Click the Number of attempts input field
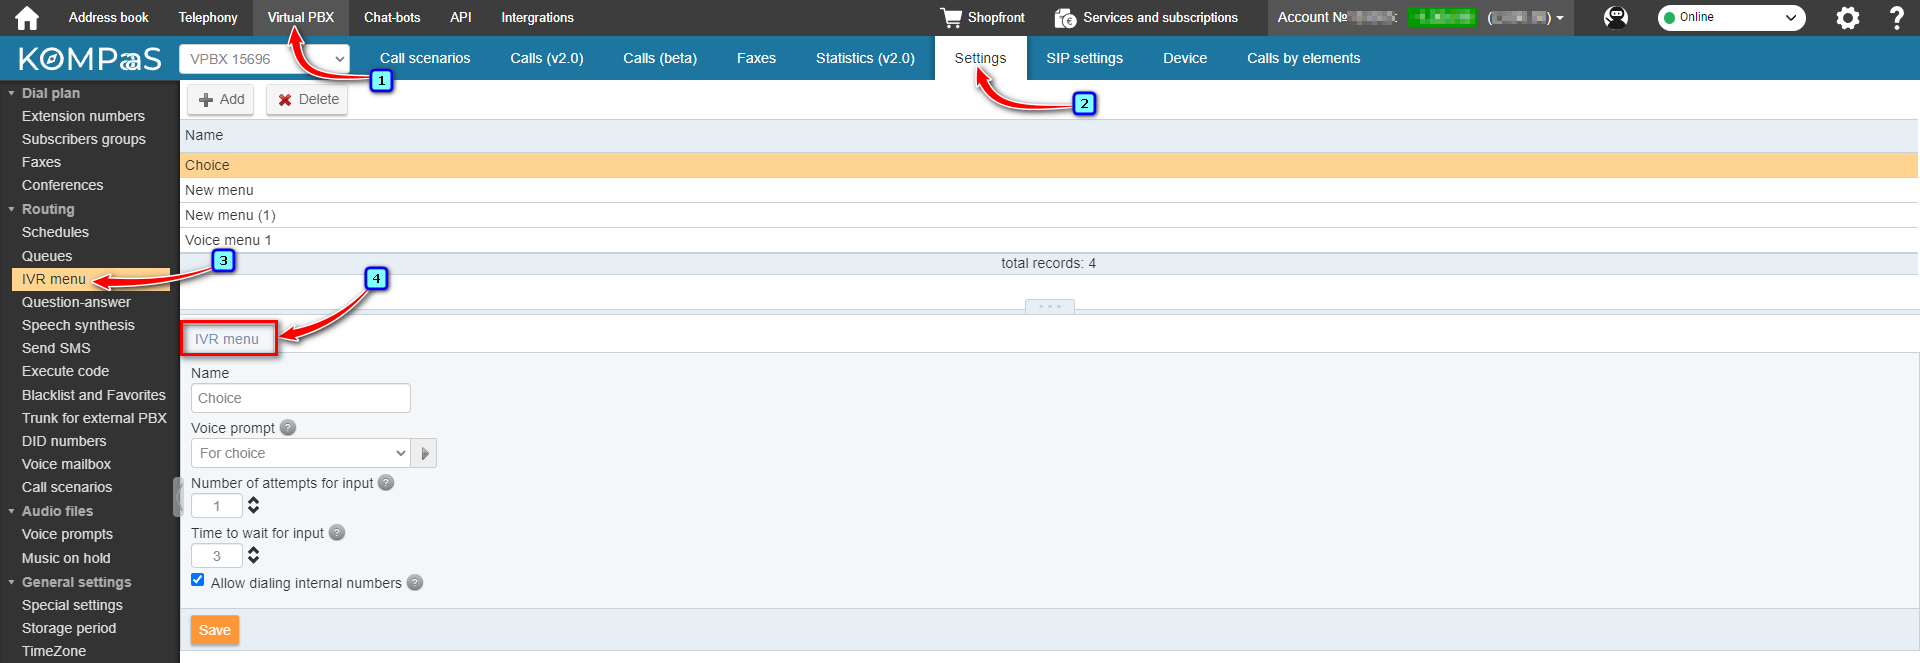The width and height of the screenshot is (1920, 663). pos(217,506)
